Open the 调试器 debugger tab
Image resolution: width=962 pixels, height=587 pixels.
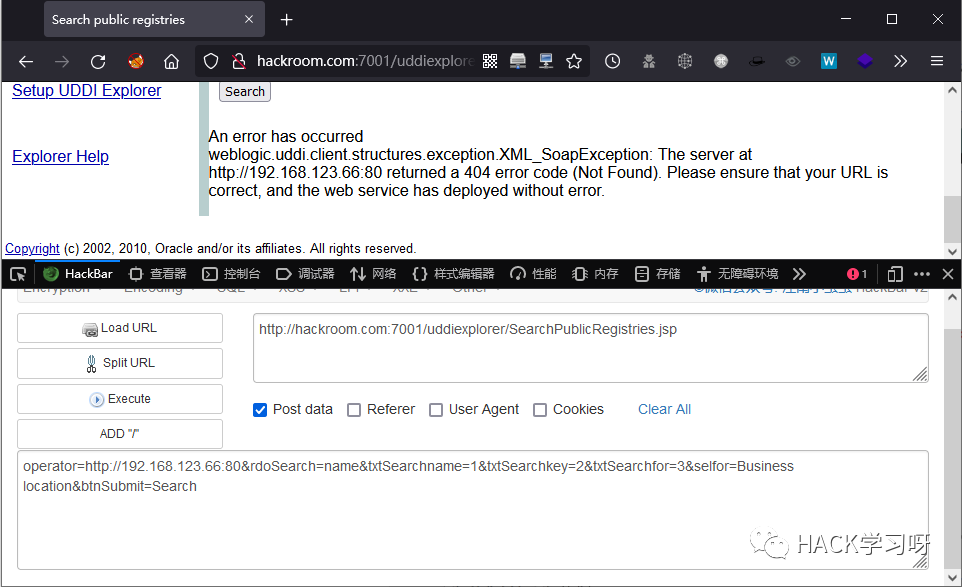(x=305, y=274)
